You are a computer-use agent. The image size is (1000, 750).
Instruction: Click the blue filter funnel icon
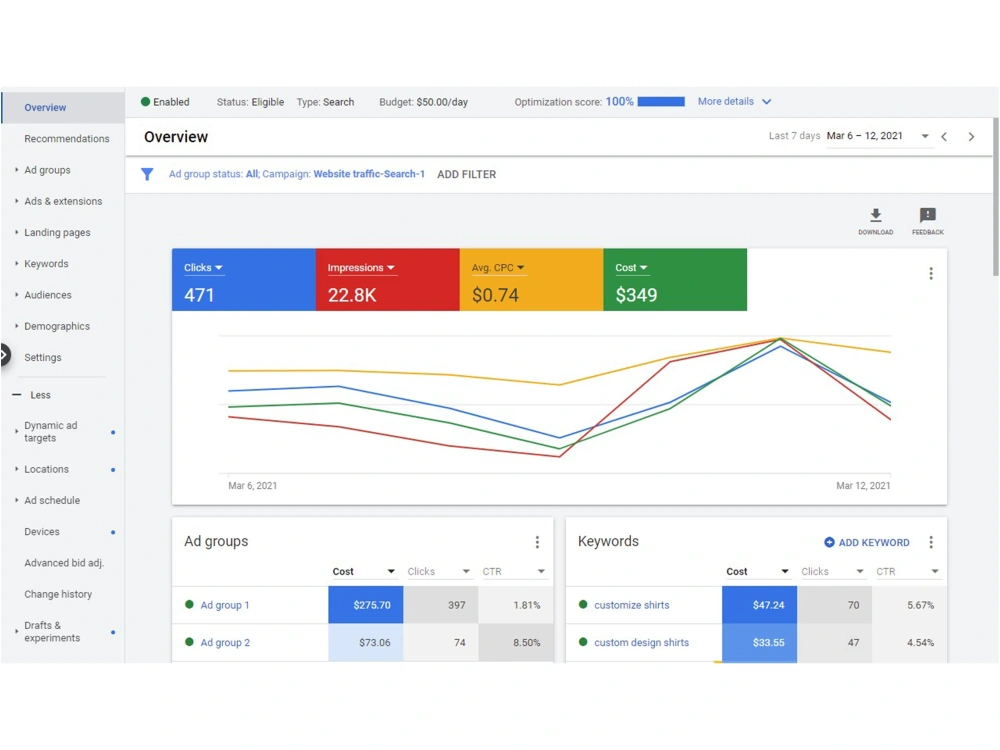[147, 174]
